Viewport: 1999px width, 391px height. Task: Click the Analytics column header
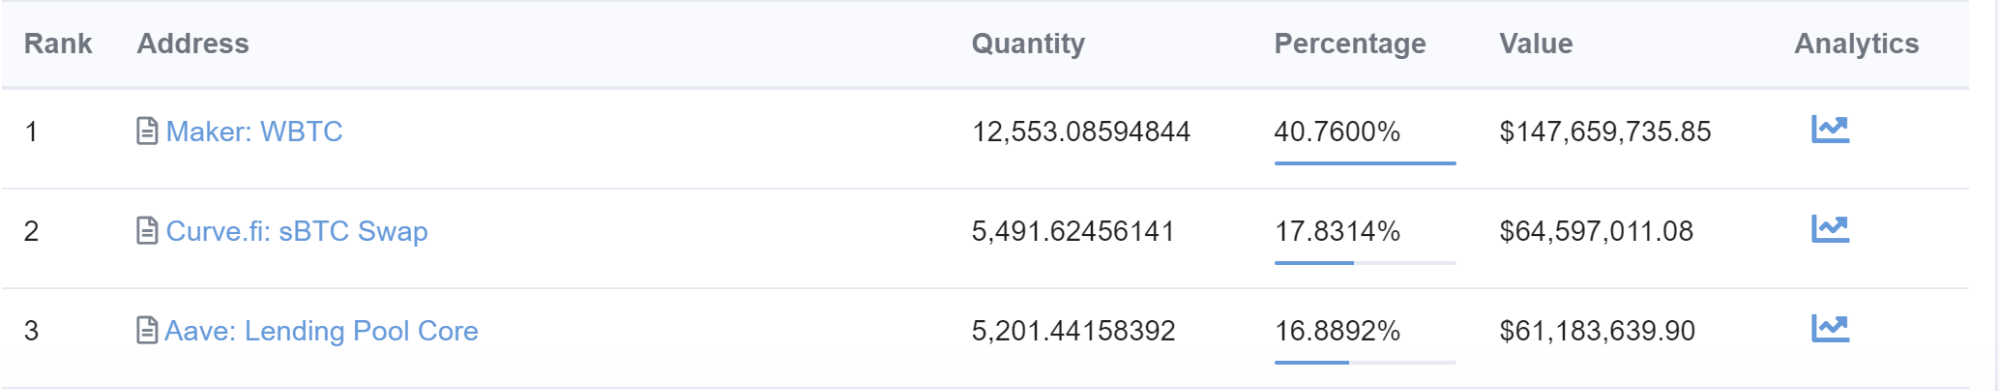1857,44
